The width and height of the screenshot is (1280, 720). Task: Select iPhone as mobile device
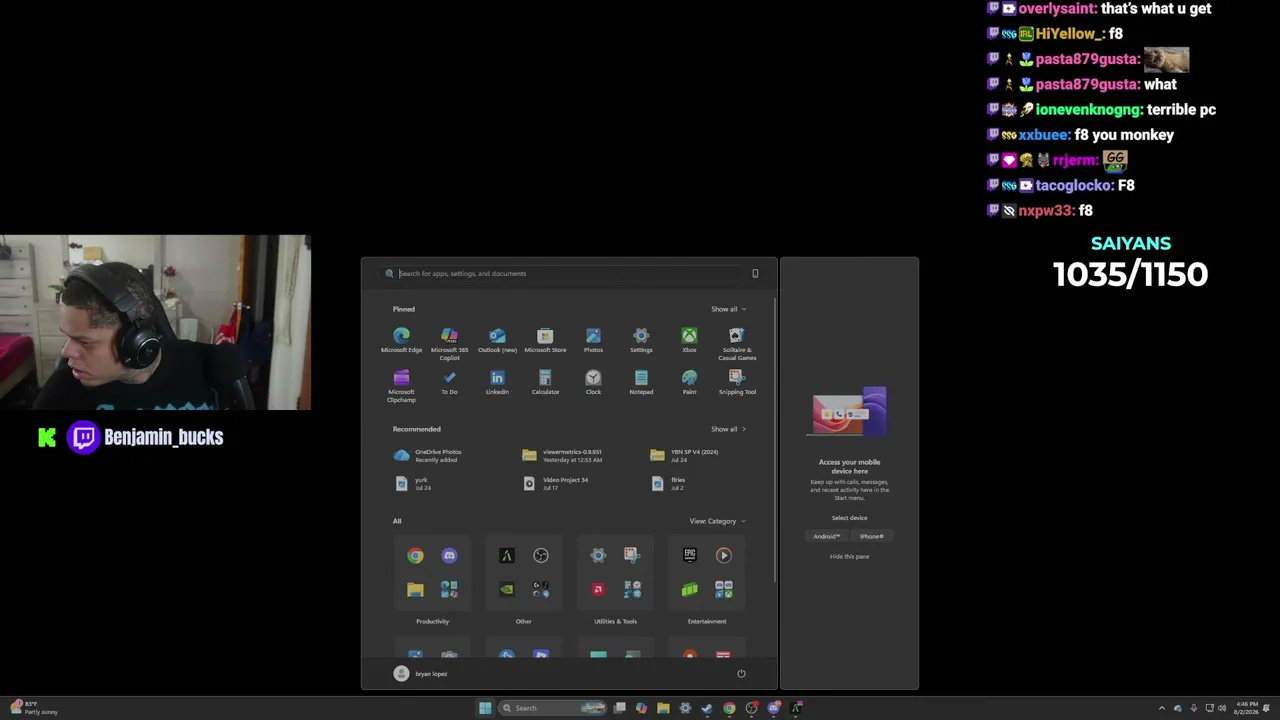[872, 536]
